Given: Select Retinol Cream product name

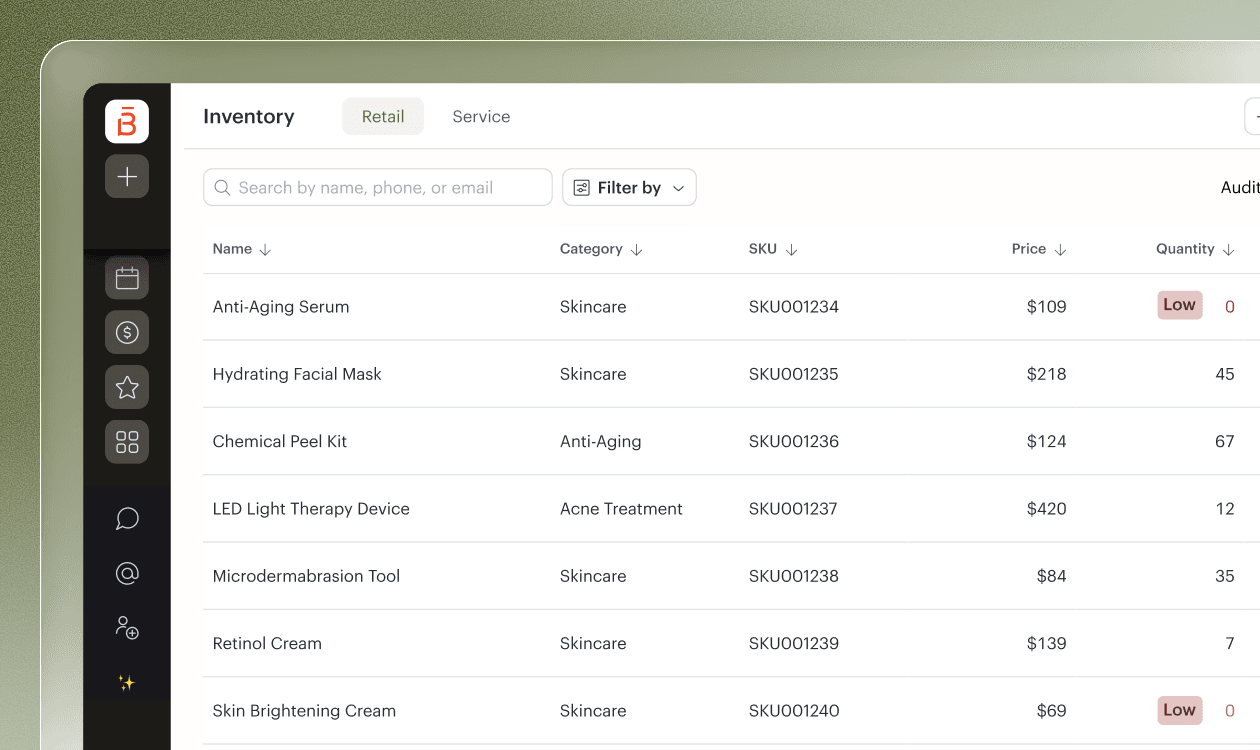Looking at the screenshot, I should pyautogui.click(x=267, y=643).
